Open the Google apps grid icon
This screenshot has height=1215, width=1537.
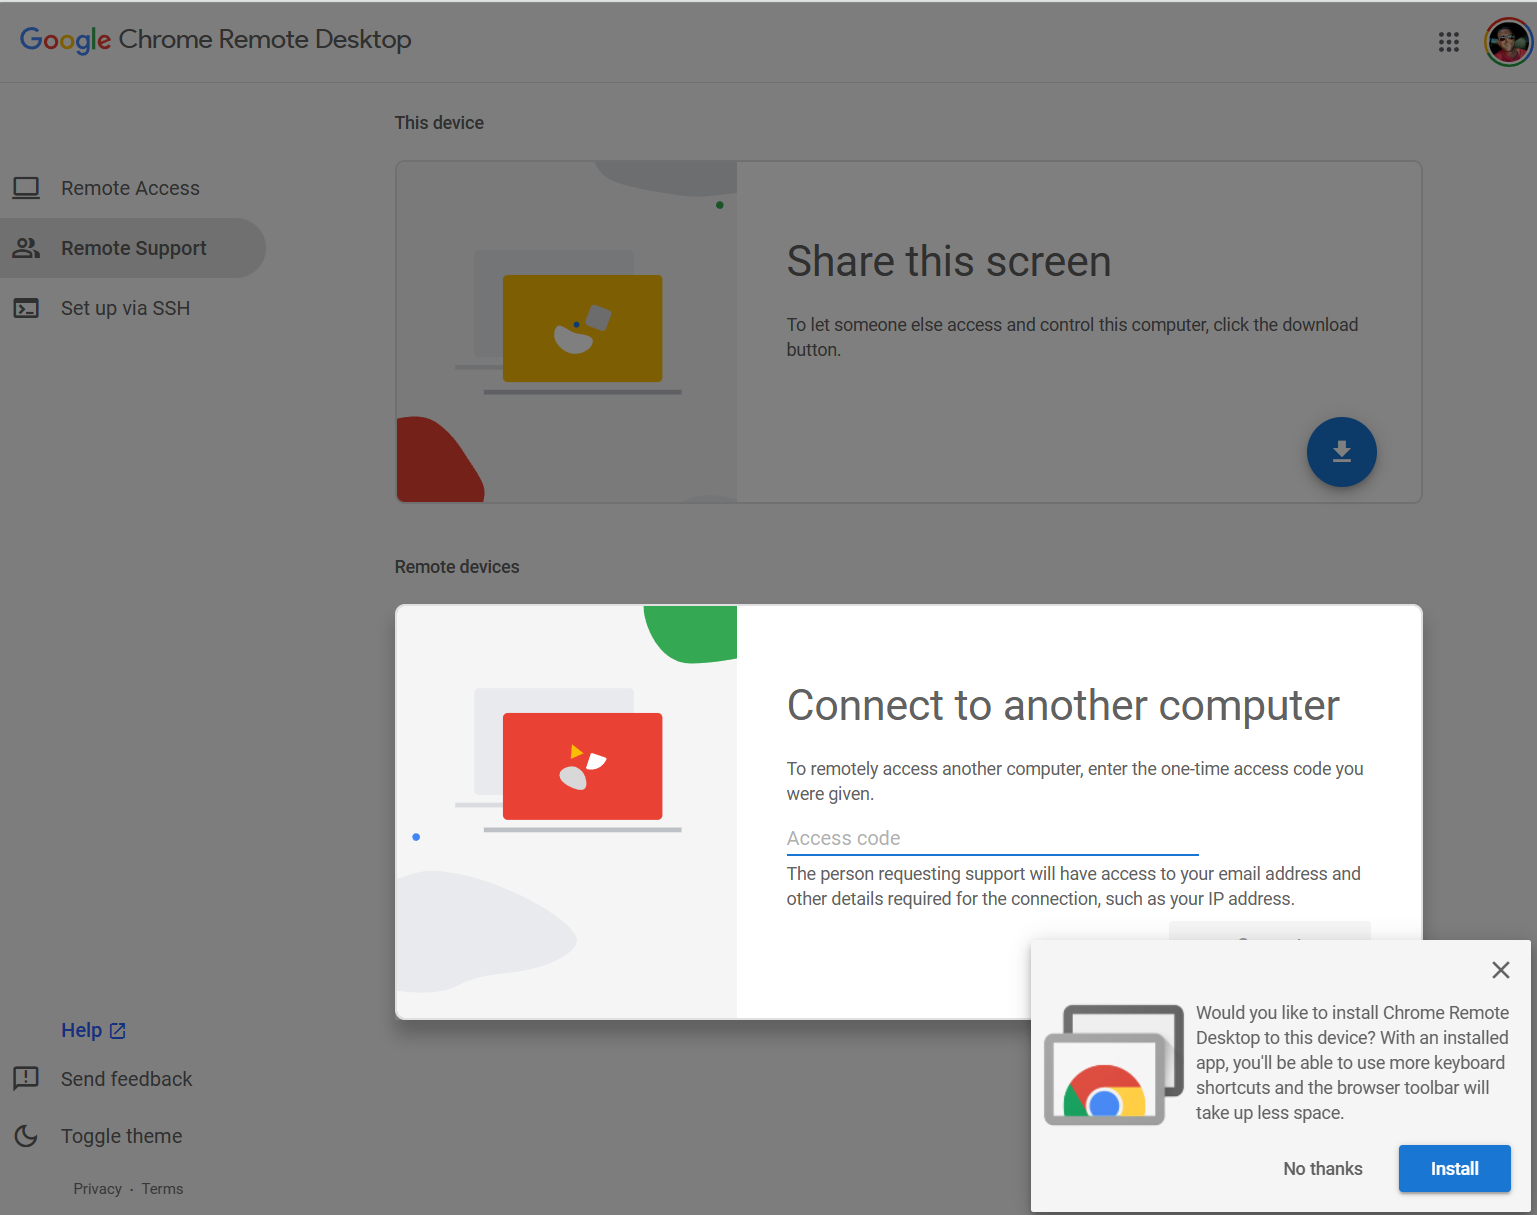tap(1448, 42)
